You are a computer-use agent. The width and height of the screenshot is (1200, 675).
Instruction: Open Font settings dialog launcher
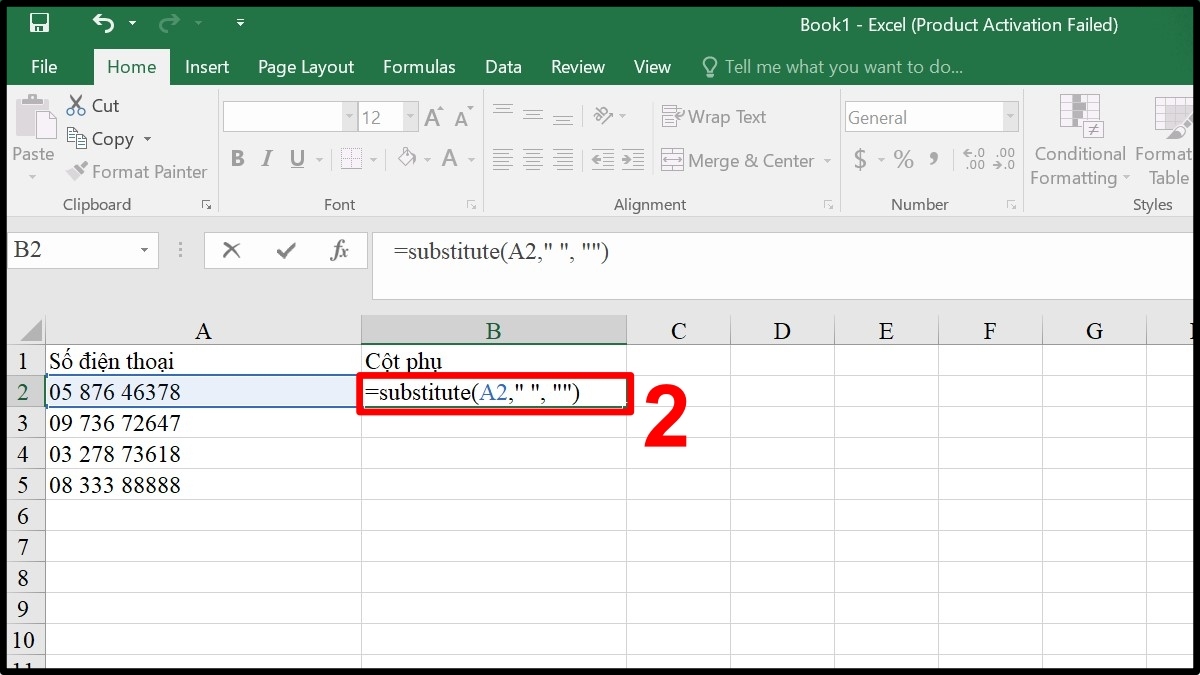click(471, 204)
